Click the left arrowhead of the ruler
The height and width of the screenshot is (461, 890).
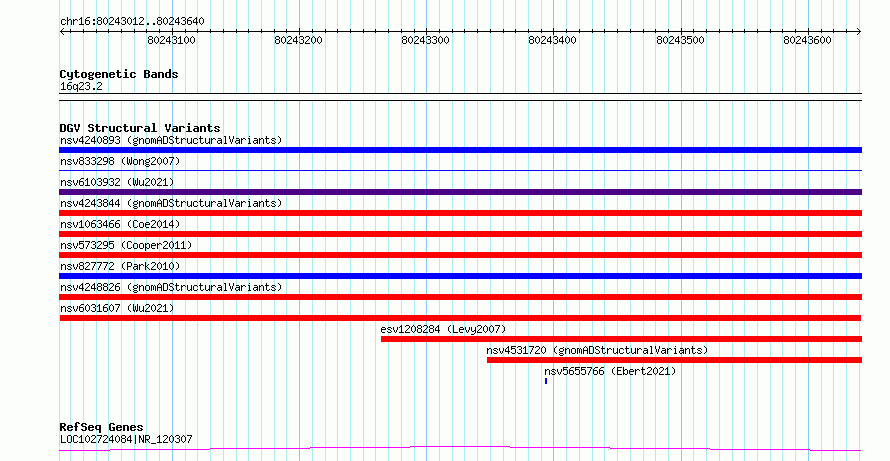[62, 32]
